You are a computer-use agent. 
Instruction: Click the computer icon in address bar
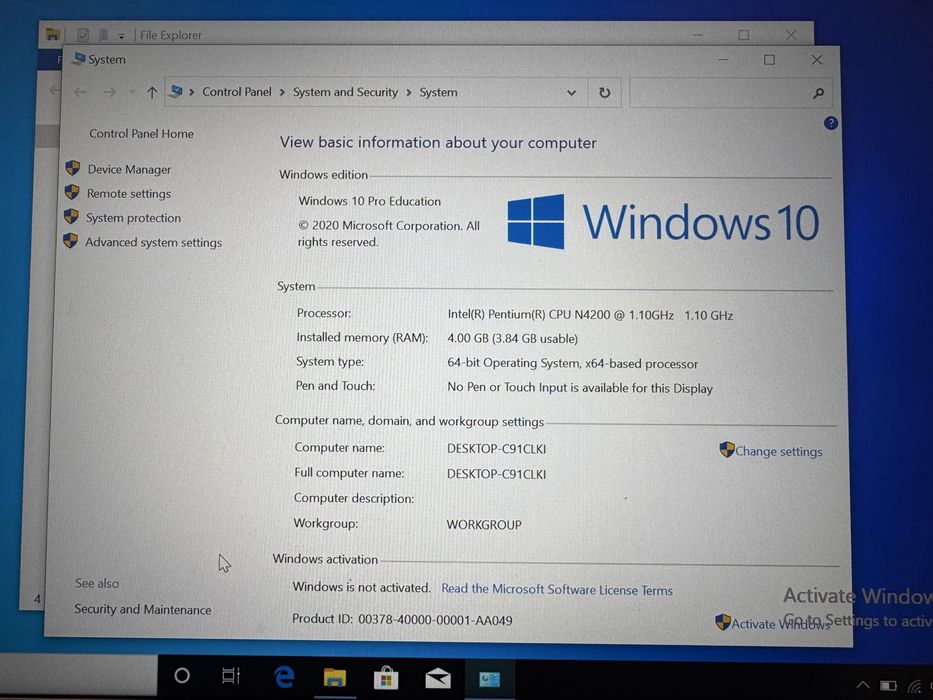(176, 91)
